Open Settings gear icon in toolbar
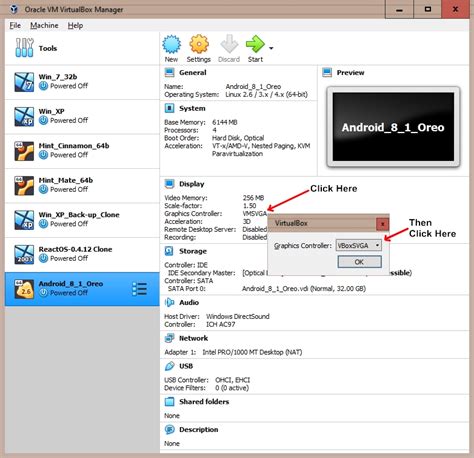474x458 pixels. pos(199,44)
